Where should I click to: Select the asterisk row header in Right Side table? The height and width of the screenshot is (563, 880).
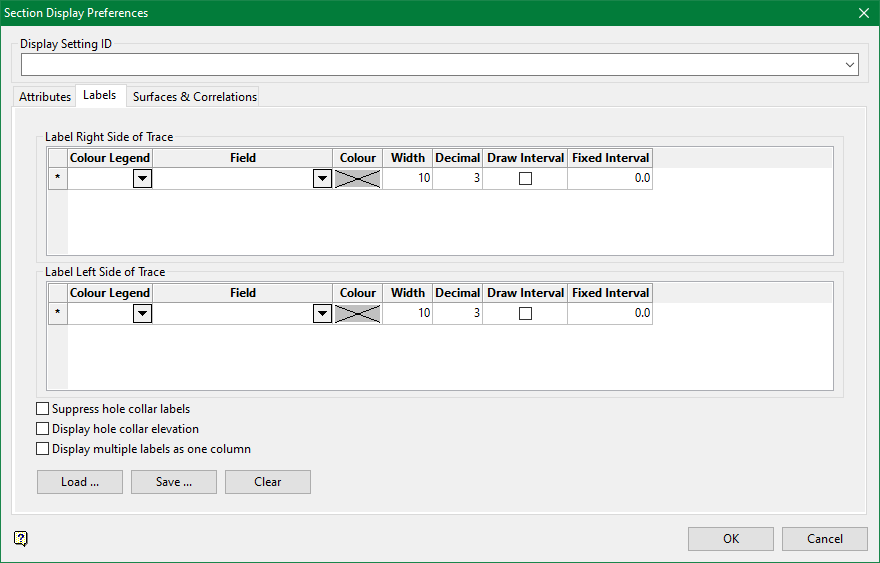click(58, 178)
